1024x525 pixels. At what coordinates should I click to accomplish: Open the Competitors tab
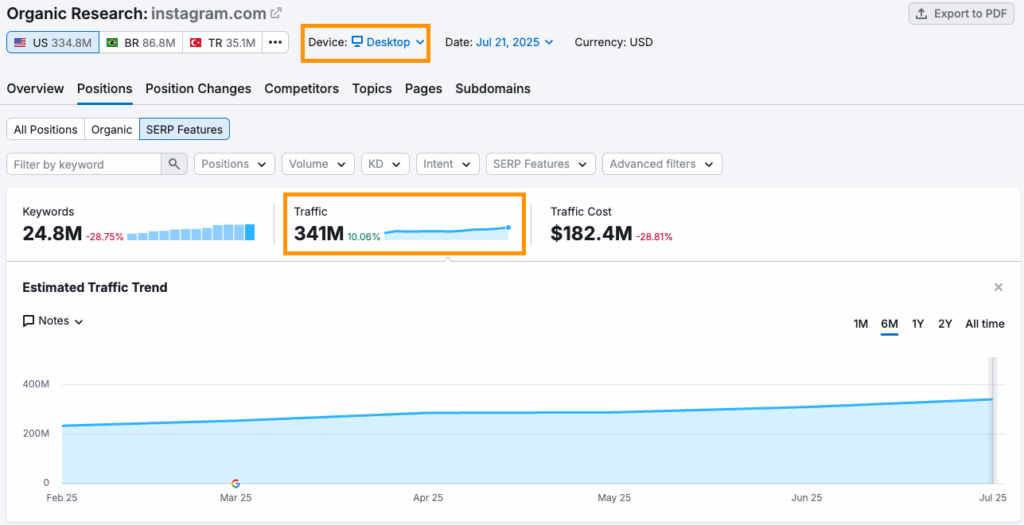pyautogui.click(x=301, y=89)
